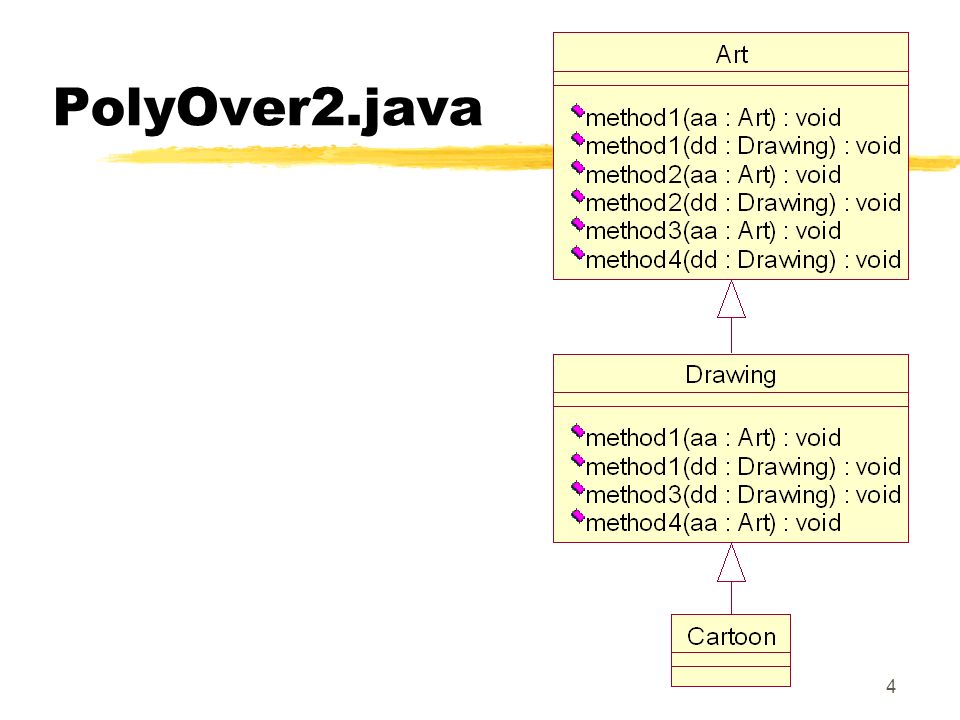Image resolution: width=960 pixels, height=720 pixels.
Task: Click the icon beside Art's method3(aa : Art)
Action: pyautogui.click(x=577, y=225)
